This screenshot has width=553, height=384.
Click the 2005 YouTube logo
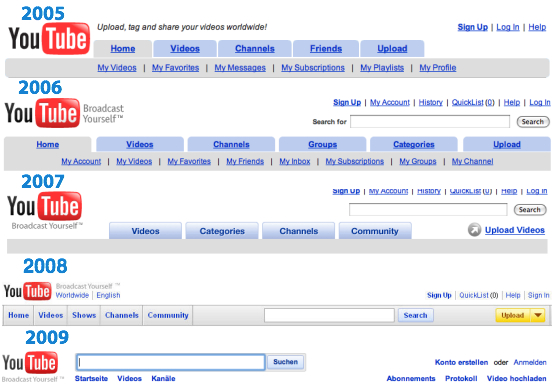[49, 38]
